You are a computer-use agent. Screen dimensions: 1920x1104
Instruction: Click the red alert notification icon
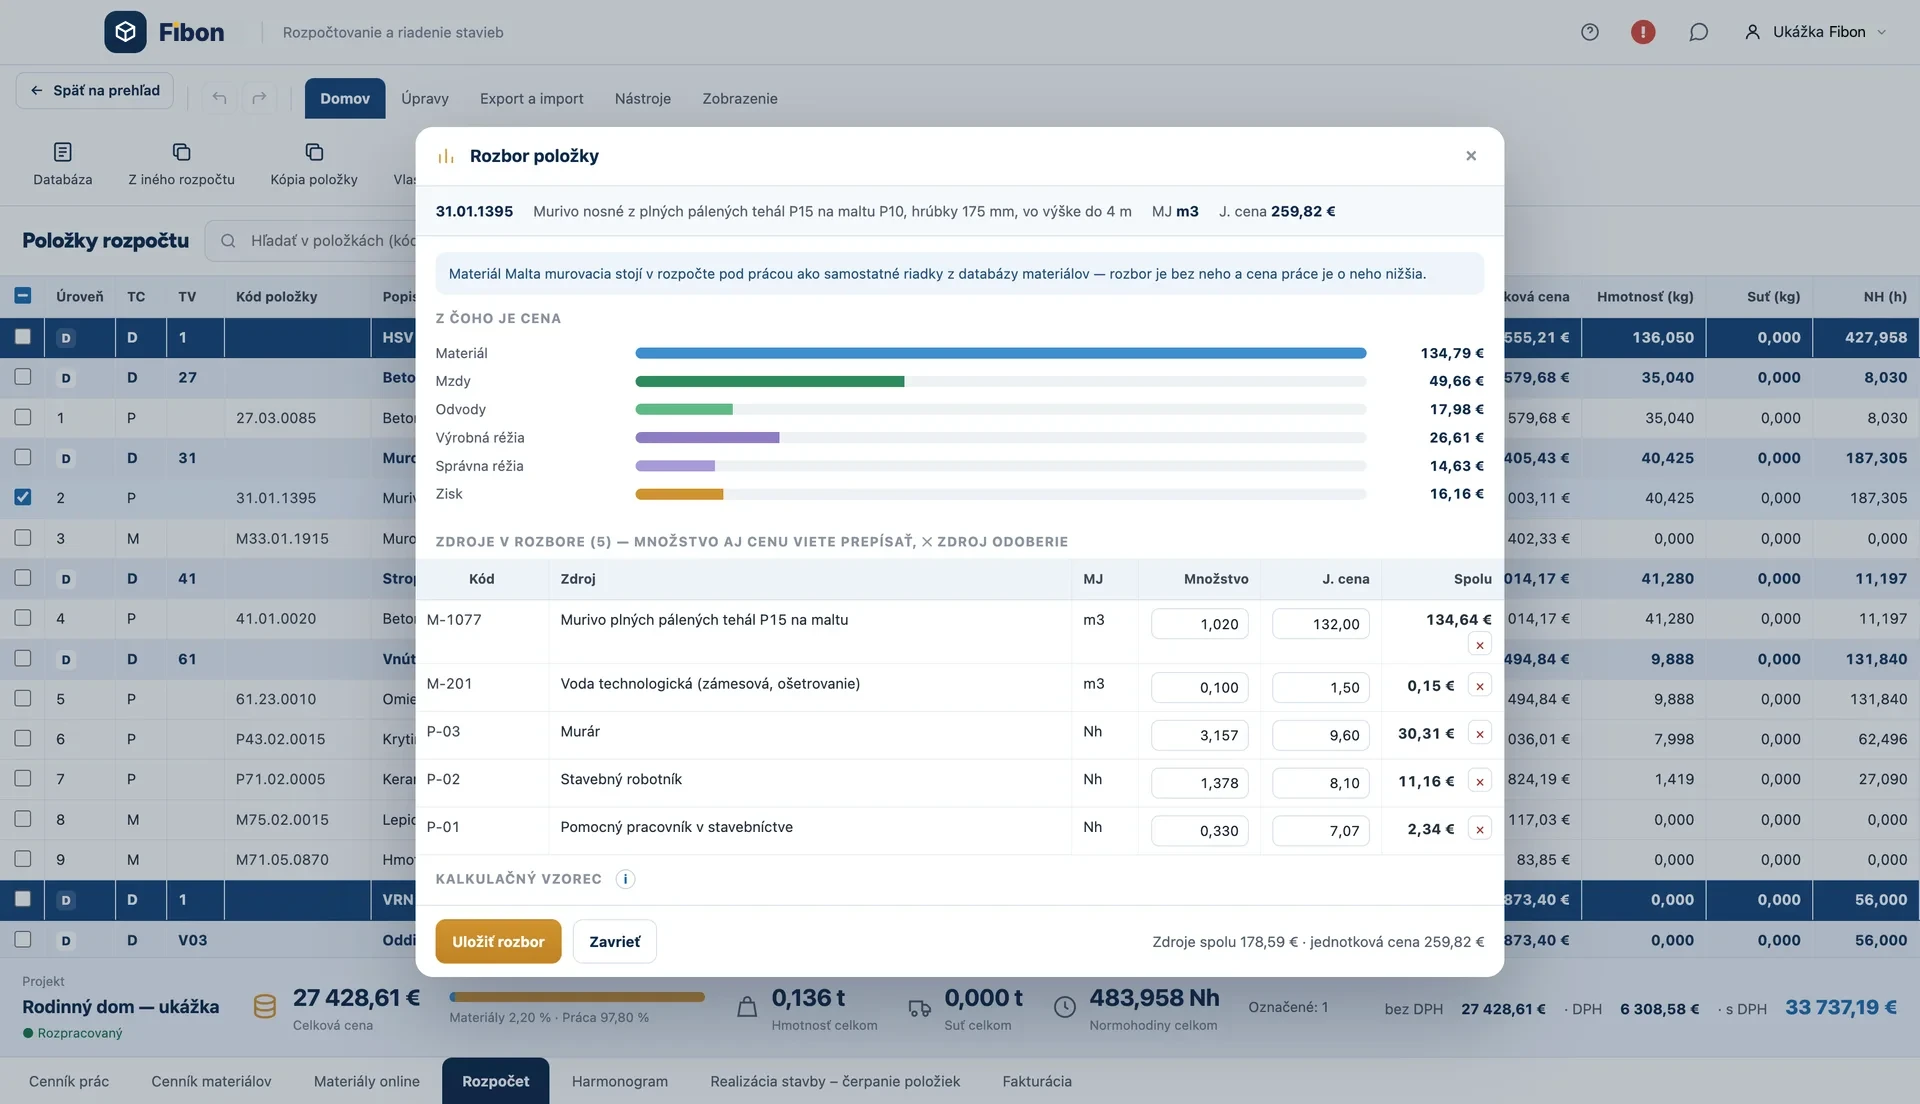pyautogui.click(x=1642, y=32)
